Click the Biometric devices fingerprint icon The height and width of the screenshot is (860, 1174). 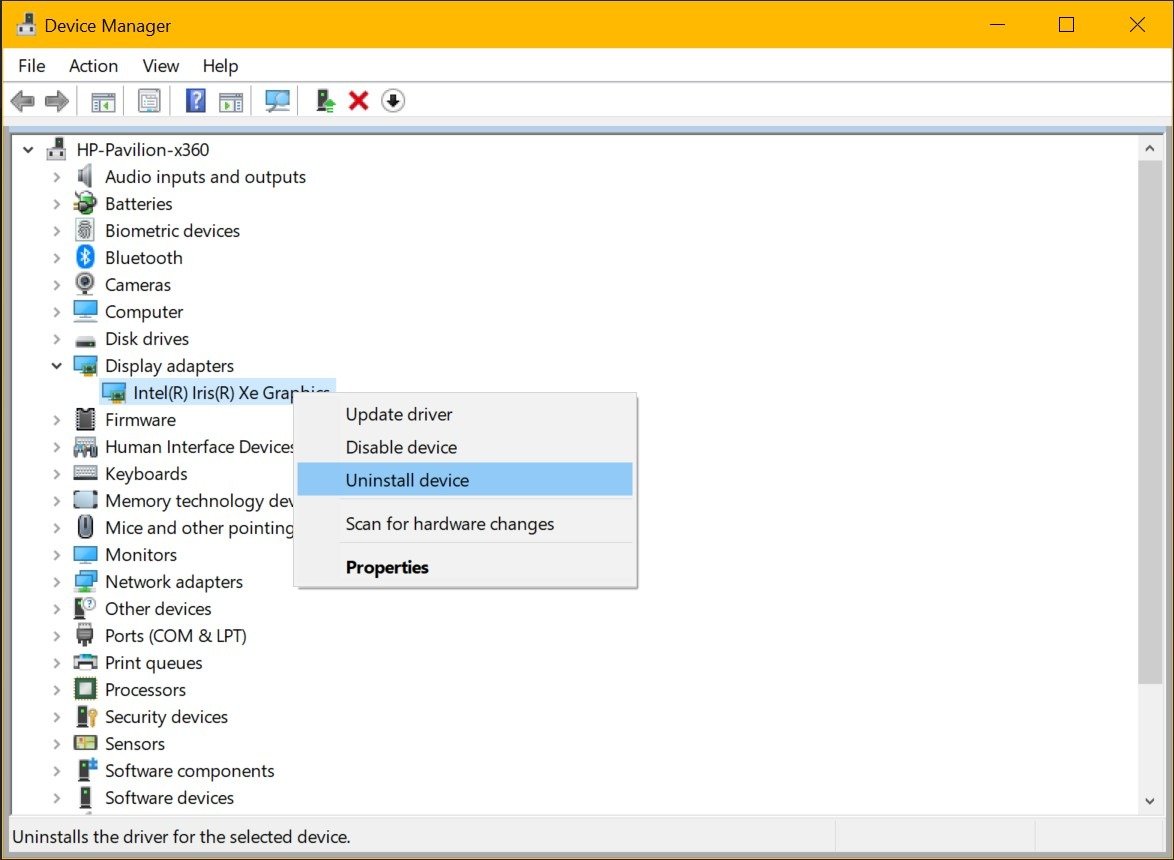coord(85,230)
